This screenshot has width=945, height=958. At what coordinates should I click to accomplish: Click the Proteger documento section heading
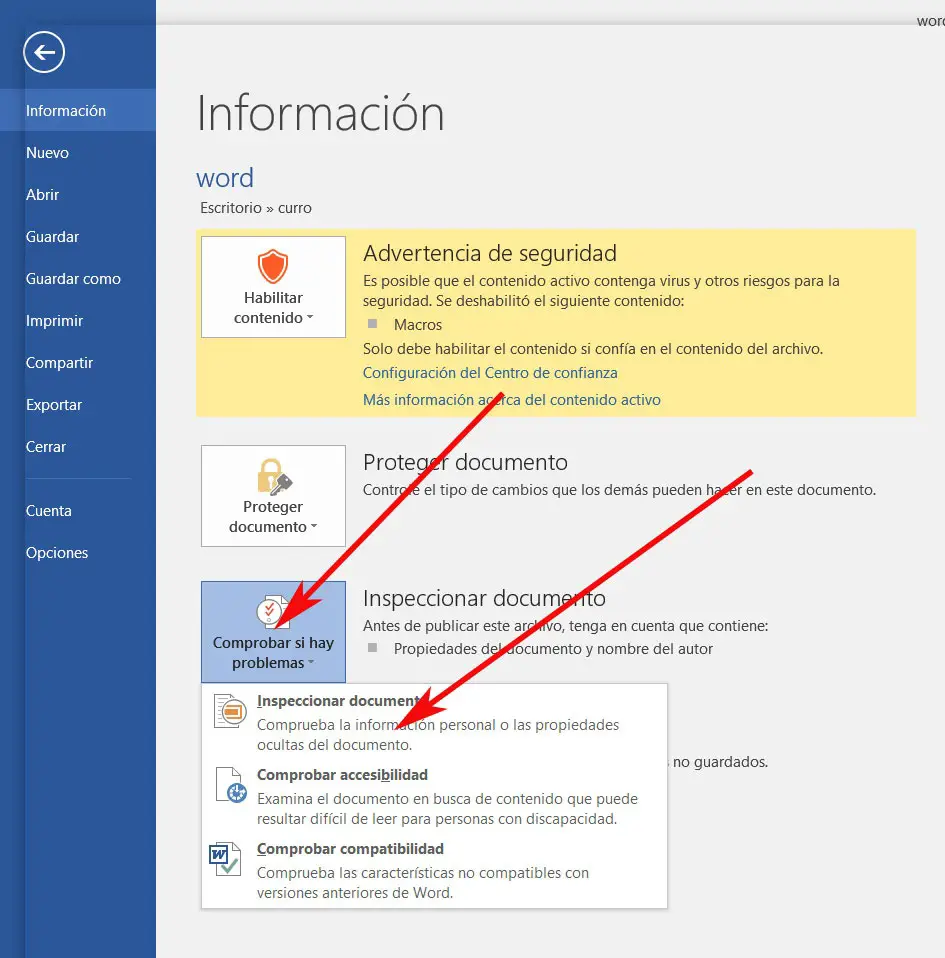pyautogui.click(x=465, y=462)
